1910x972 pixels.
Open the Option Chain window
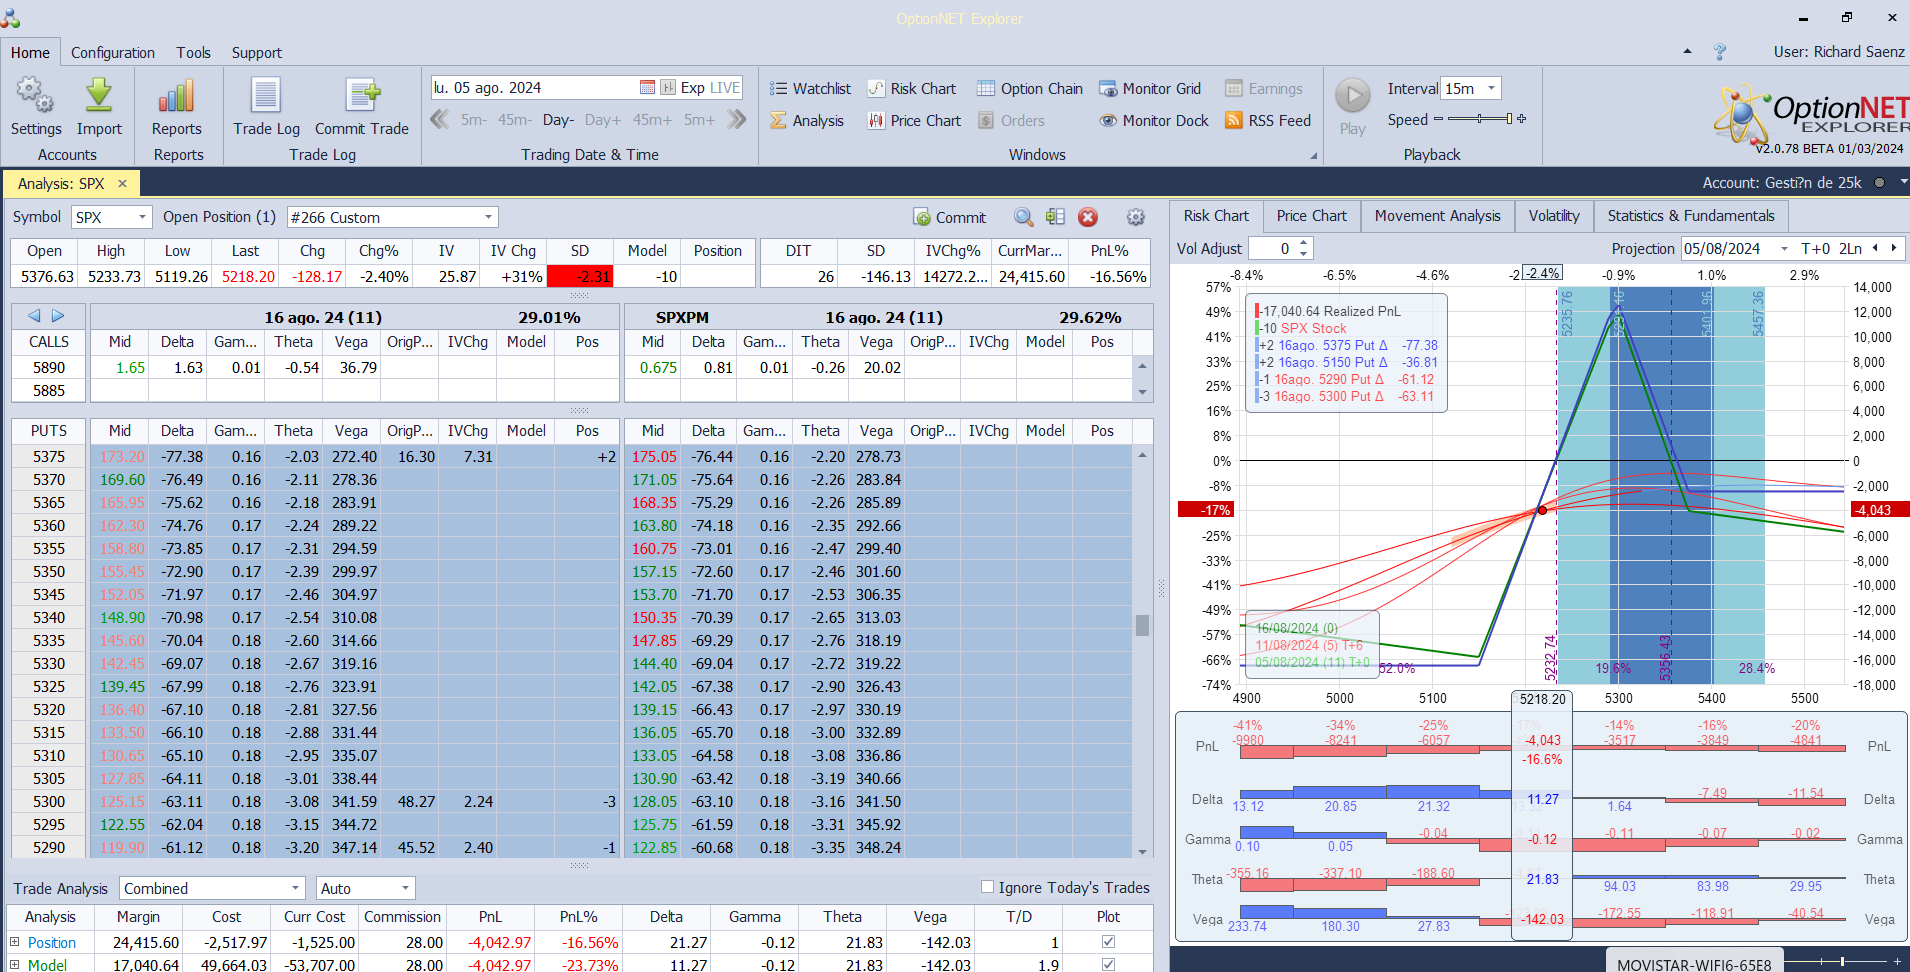point(1030,89)
